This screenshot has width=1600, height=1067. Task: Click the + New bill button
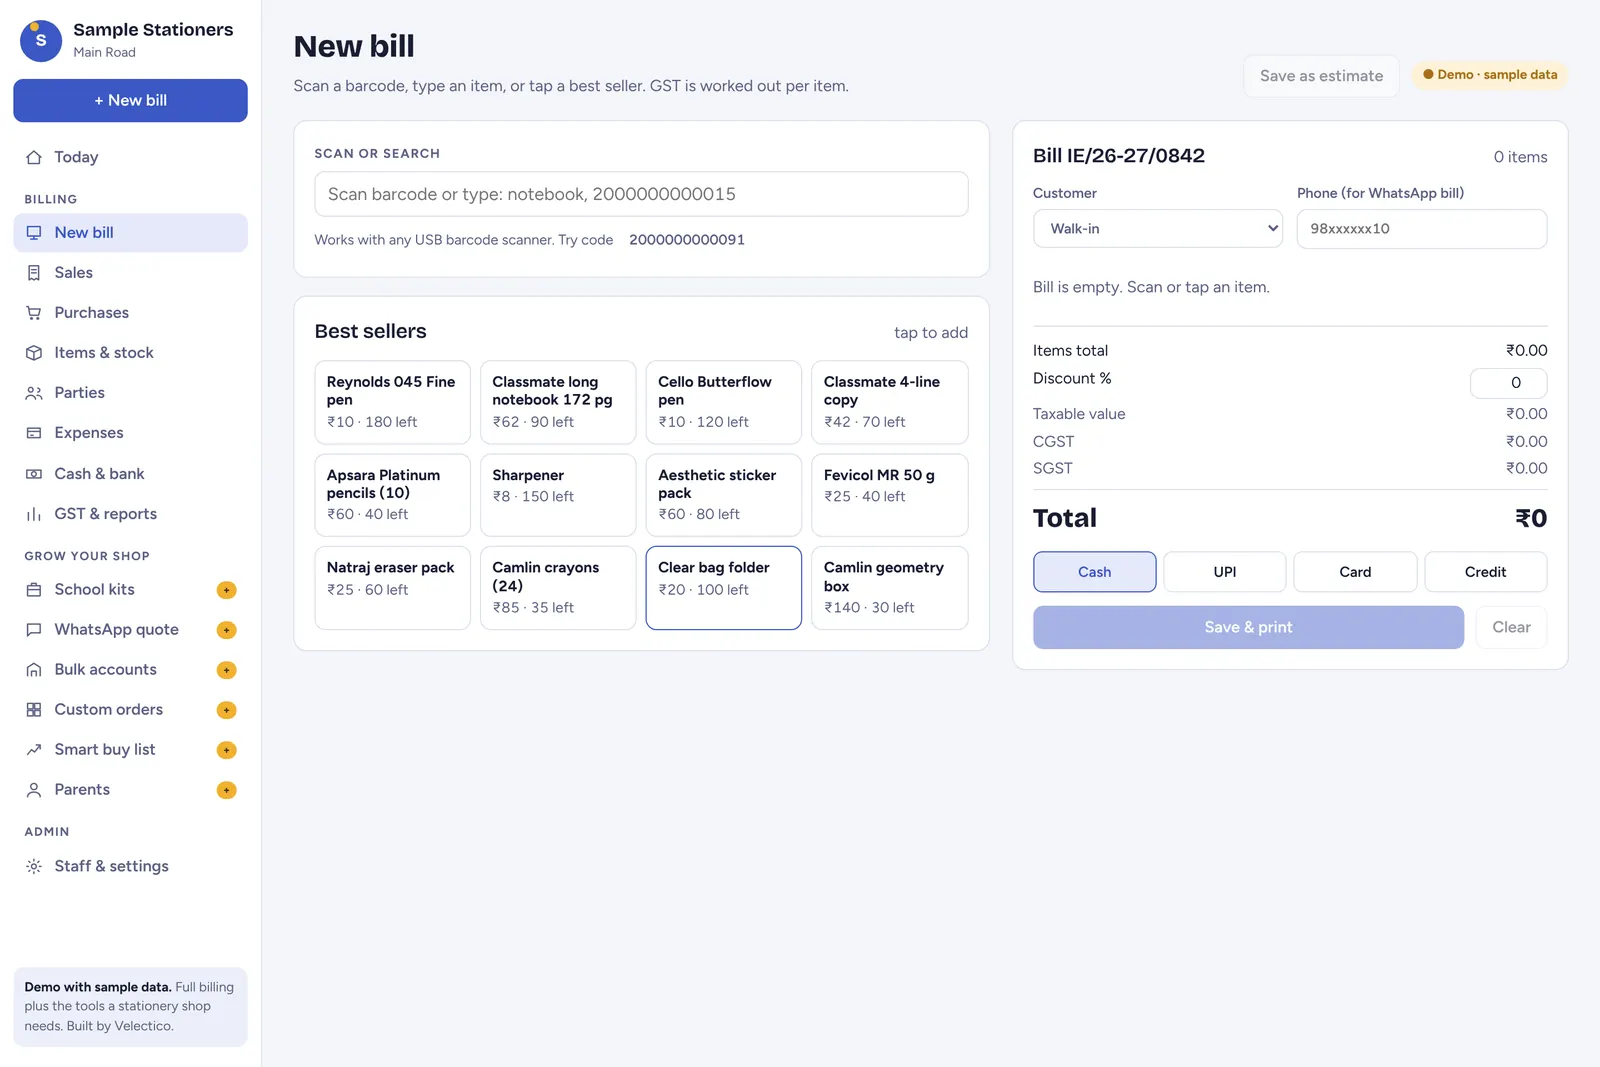point(130,101)
